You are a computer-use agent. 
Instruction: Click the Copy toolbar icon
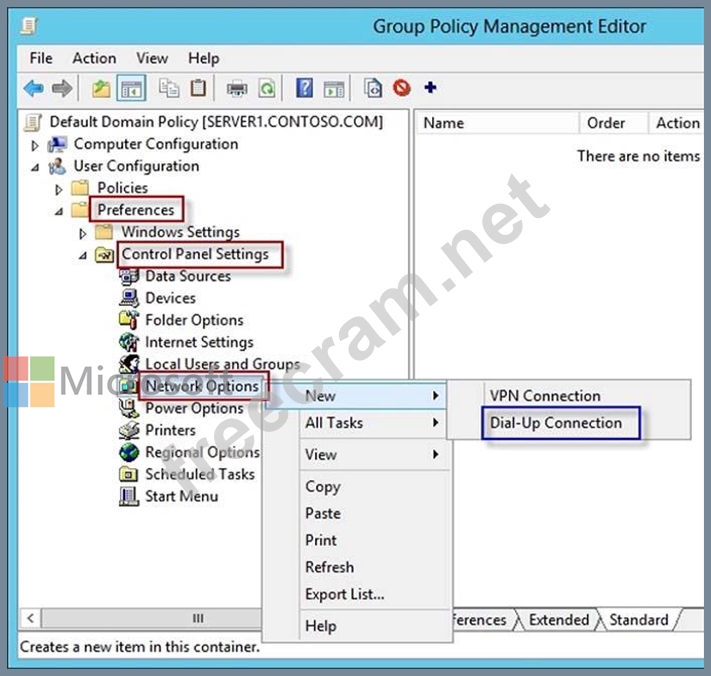(x=169, y=88)
